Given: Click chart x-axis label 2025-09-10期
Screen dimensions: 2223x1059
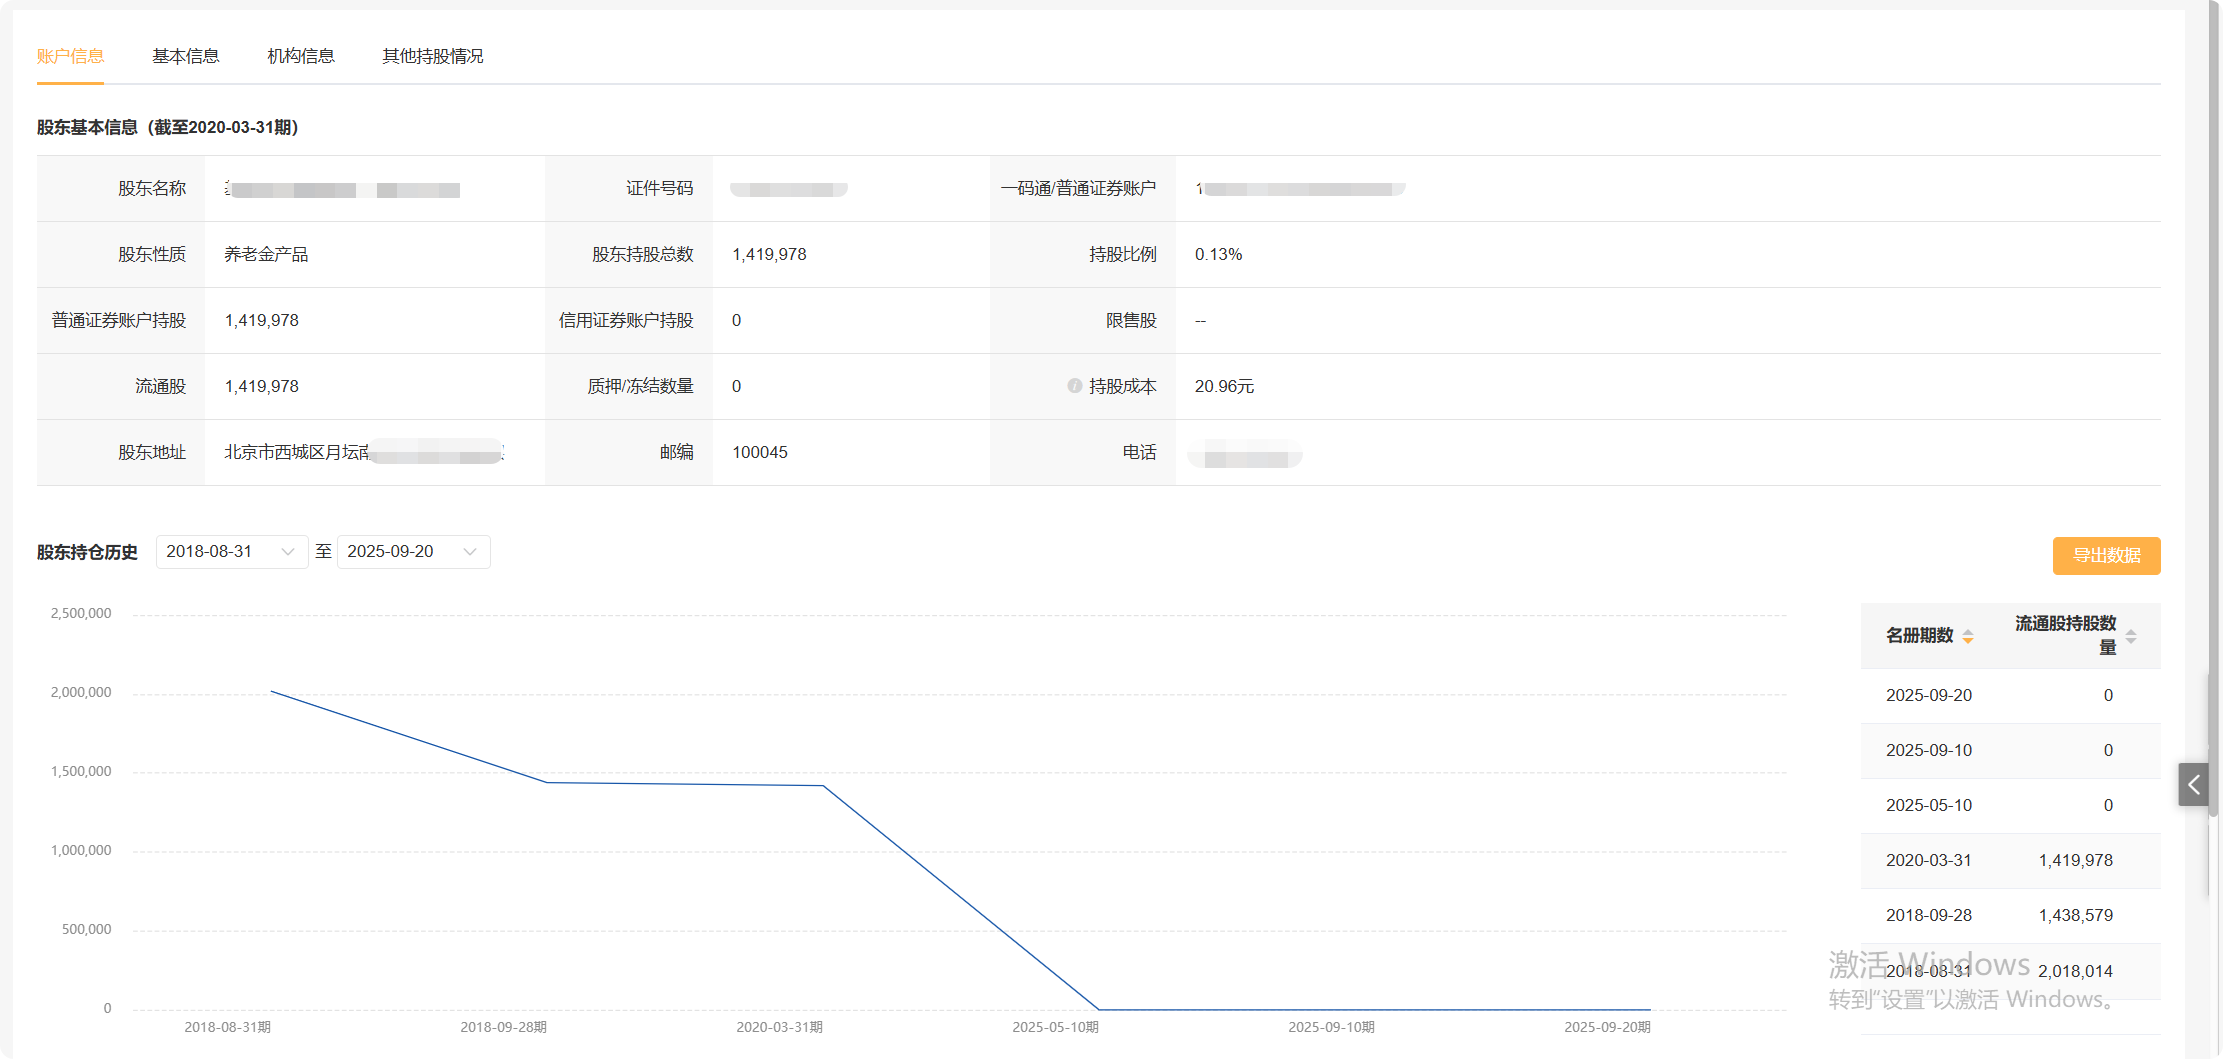Looking at the screenshot, I should [1332, 1028].
